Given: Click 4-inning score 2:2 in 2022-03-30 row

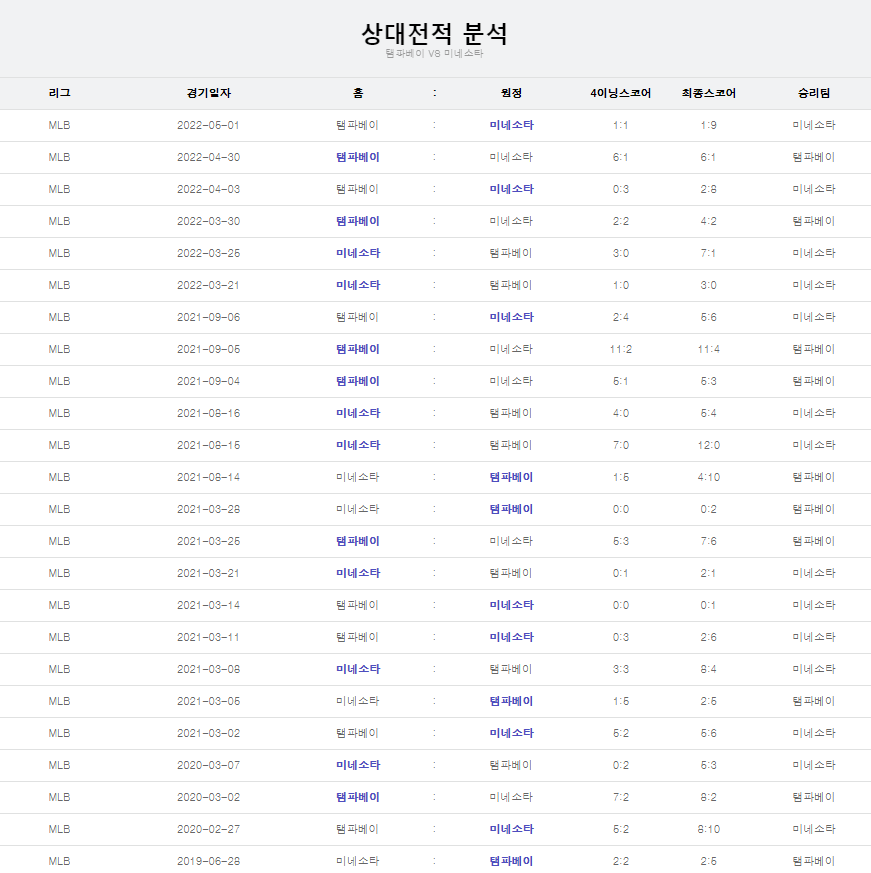Looking at the screenshot, I should (x=620, y=222).
